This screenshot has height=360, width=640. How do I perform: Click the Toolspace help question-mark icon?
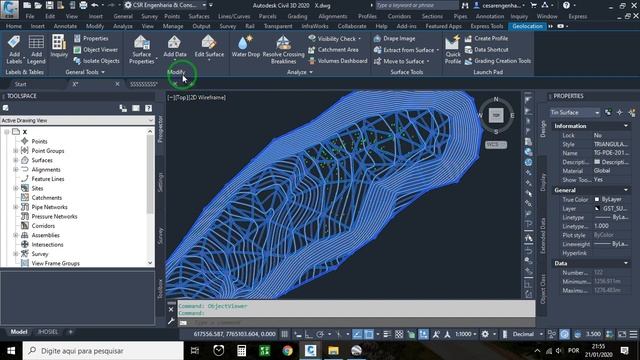point(149,108)
